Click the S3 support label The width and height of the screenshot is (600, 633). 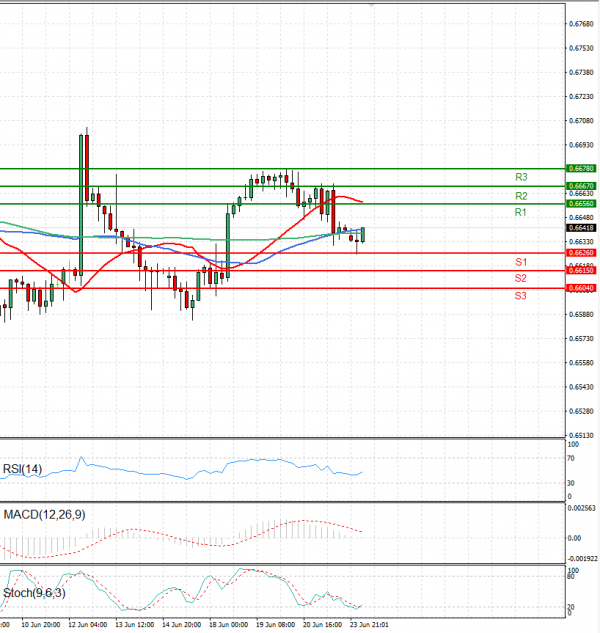[521, 296]
